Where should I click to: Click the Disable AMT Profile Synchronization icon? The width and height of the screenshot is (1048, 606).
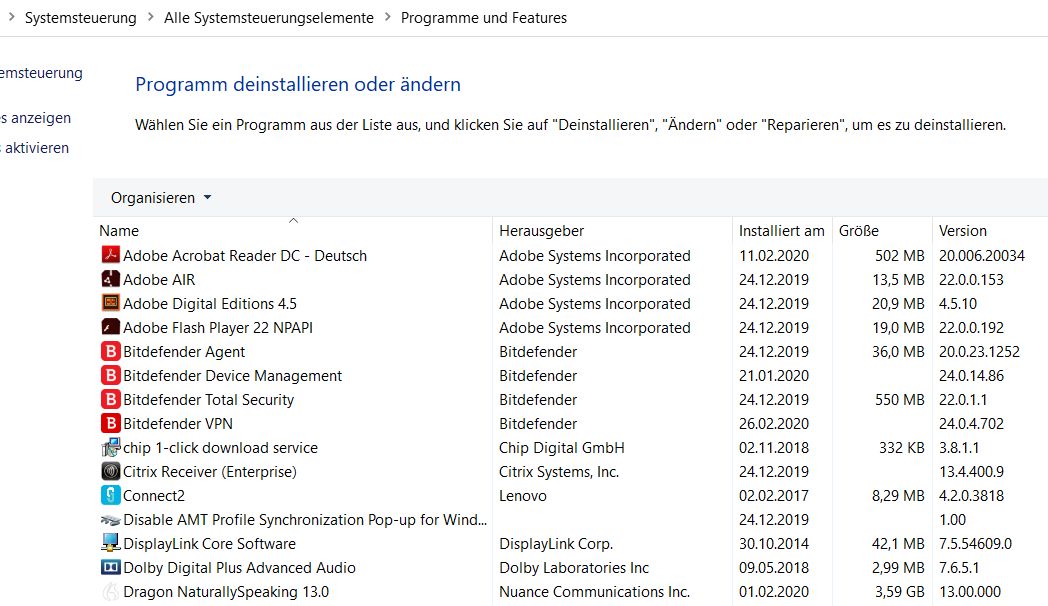pyautogui.click(x=110, y=520)
